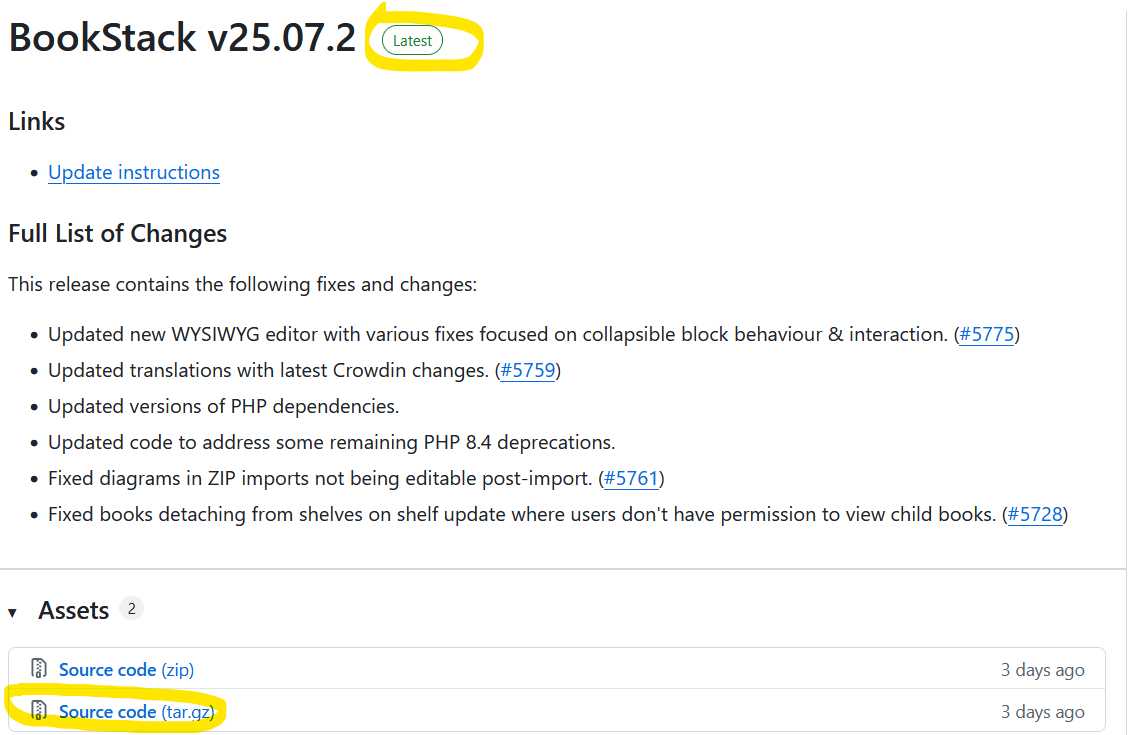Click the Assets section heading text
1132x735 pixels.
pos(73,611)
